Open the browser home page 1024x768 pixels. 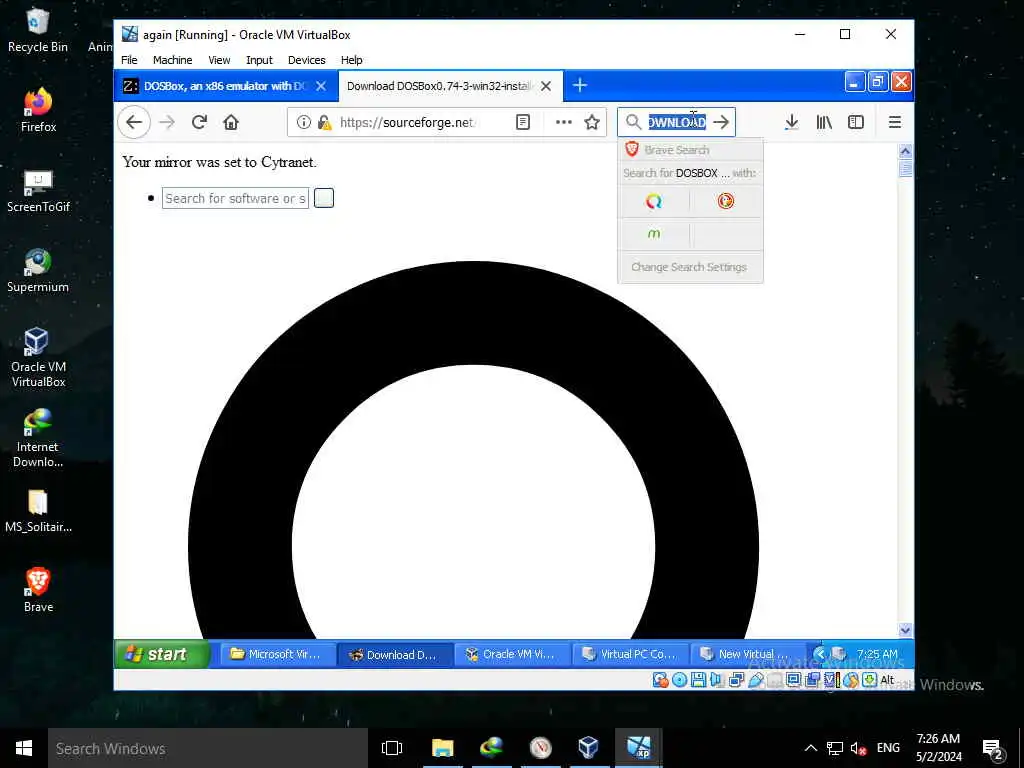click(231, 122)
